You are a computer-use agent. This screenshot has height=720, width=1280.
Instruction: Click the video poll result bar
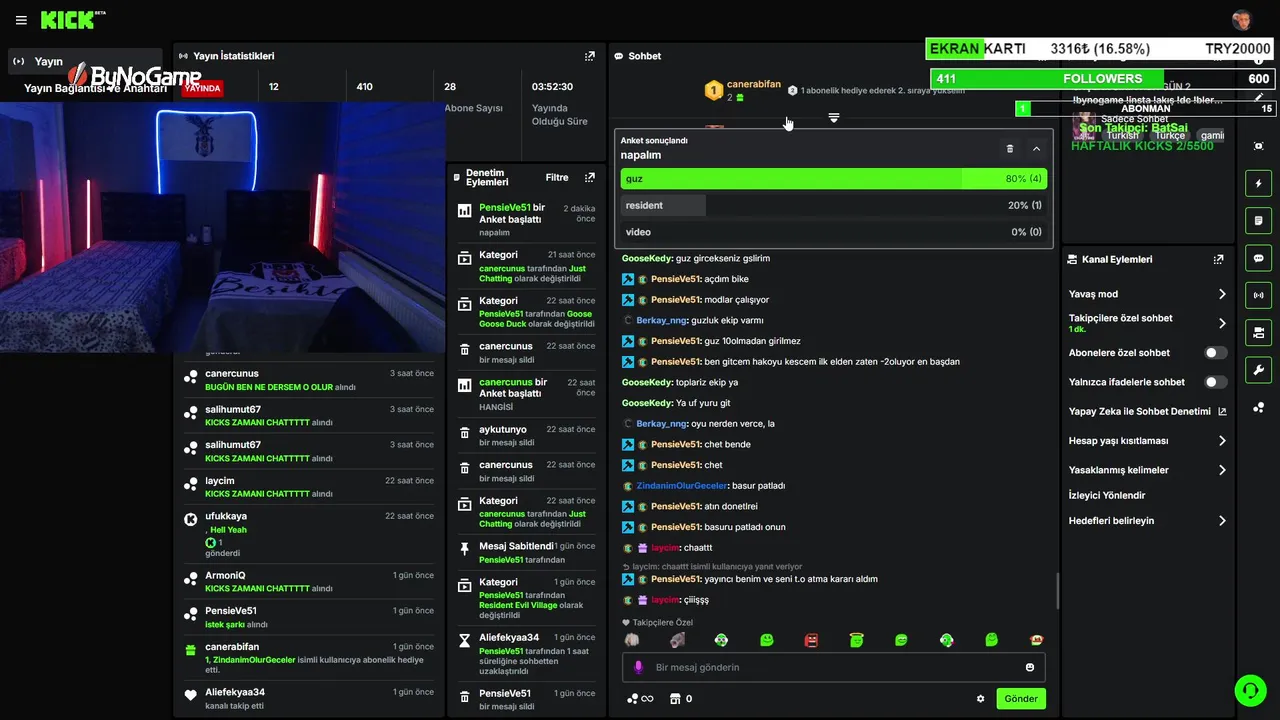(x=833, y=232)
